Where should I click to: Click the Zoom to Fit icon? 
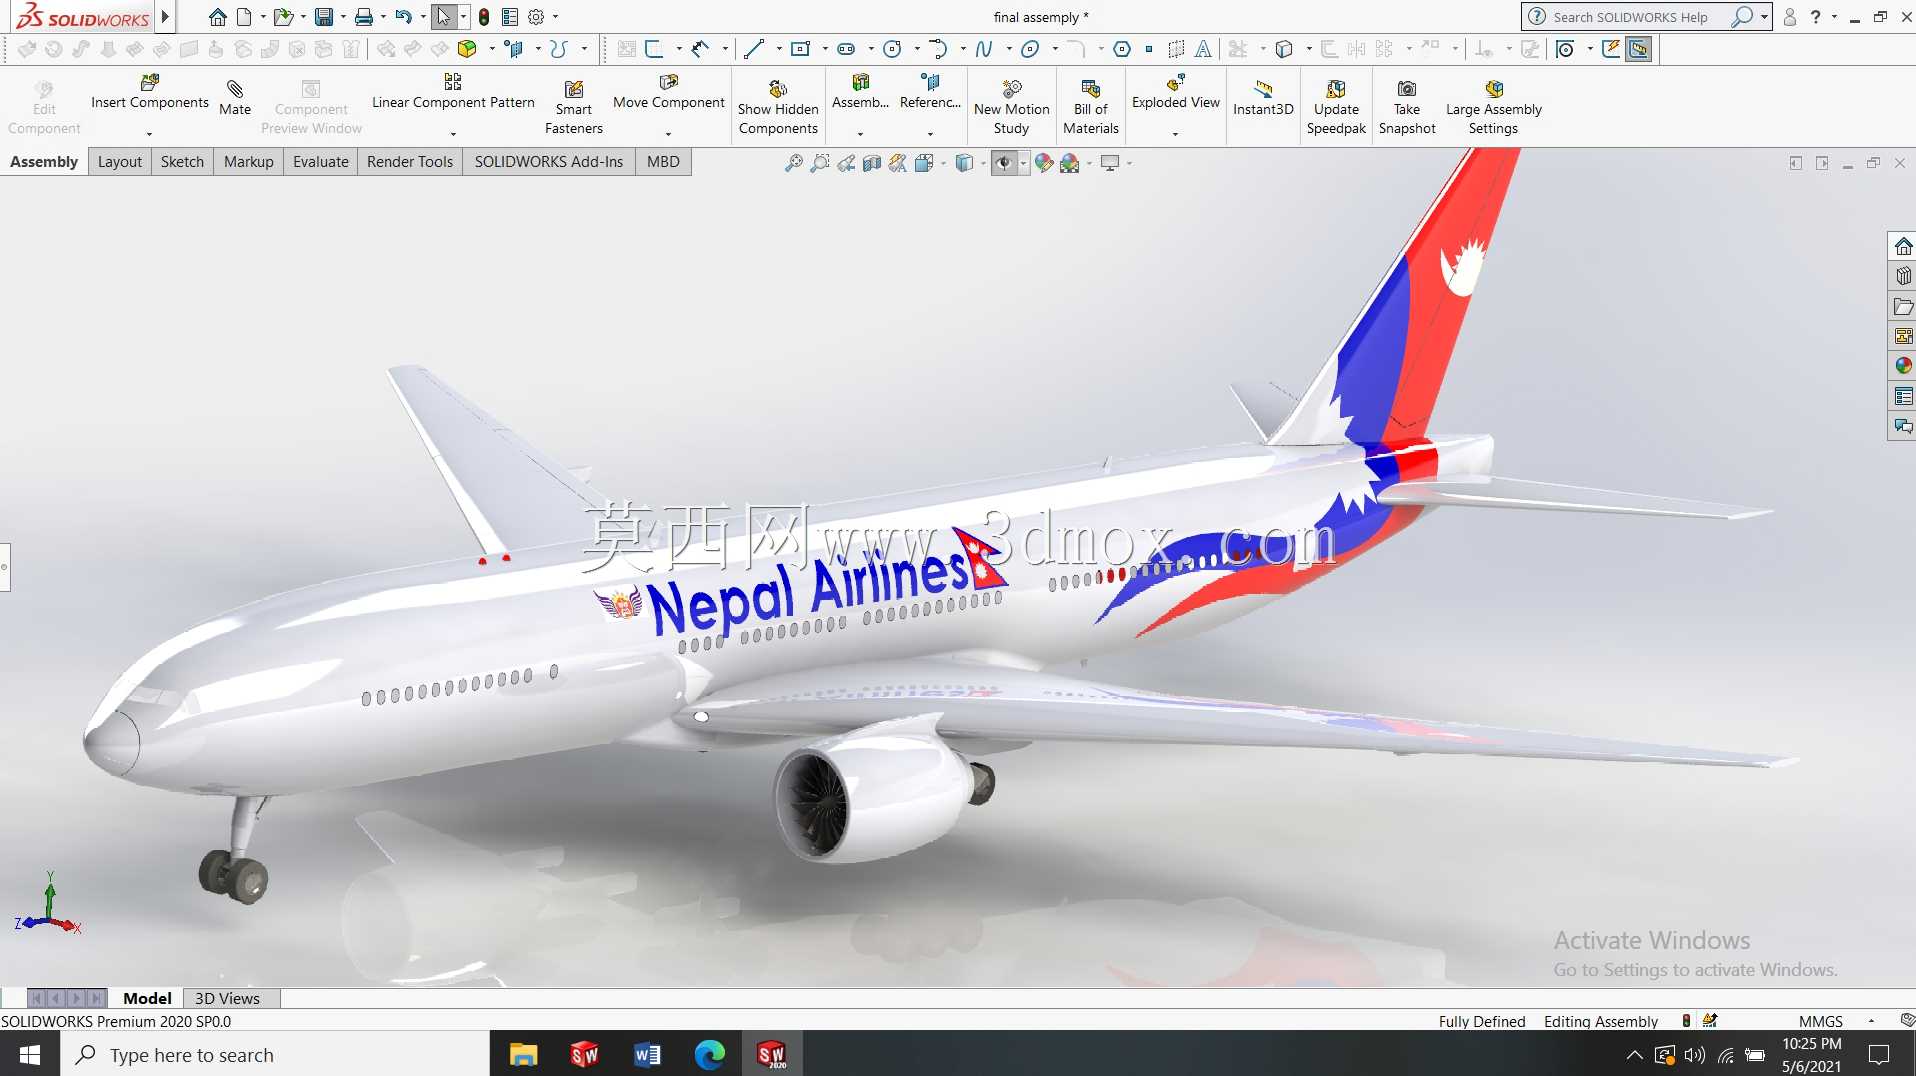point(794,163)
